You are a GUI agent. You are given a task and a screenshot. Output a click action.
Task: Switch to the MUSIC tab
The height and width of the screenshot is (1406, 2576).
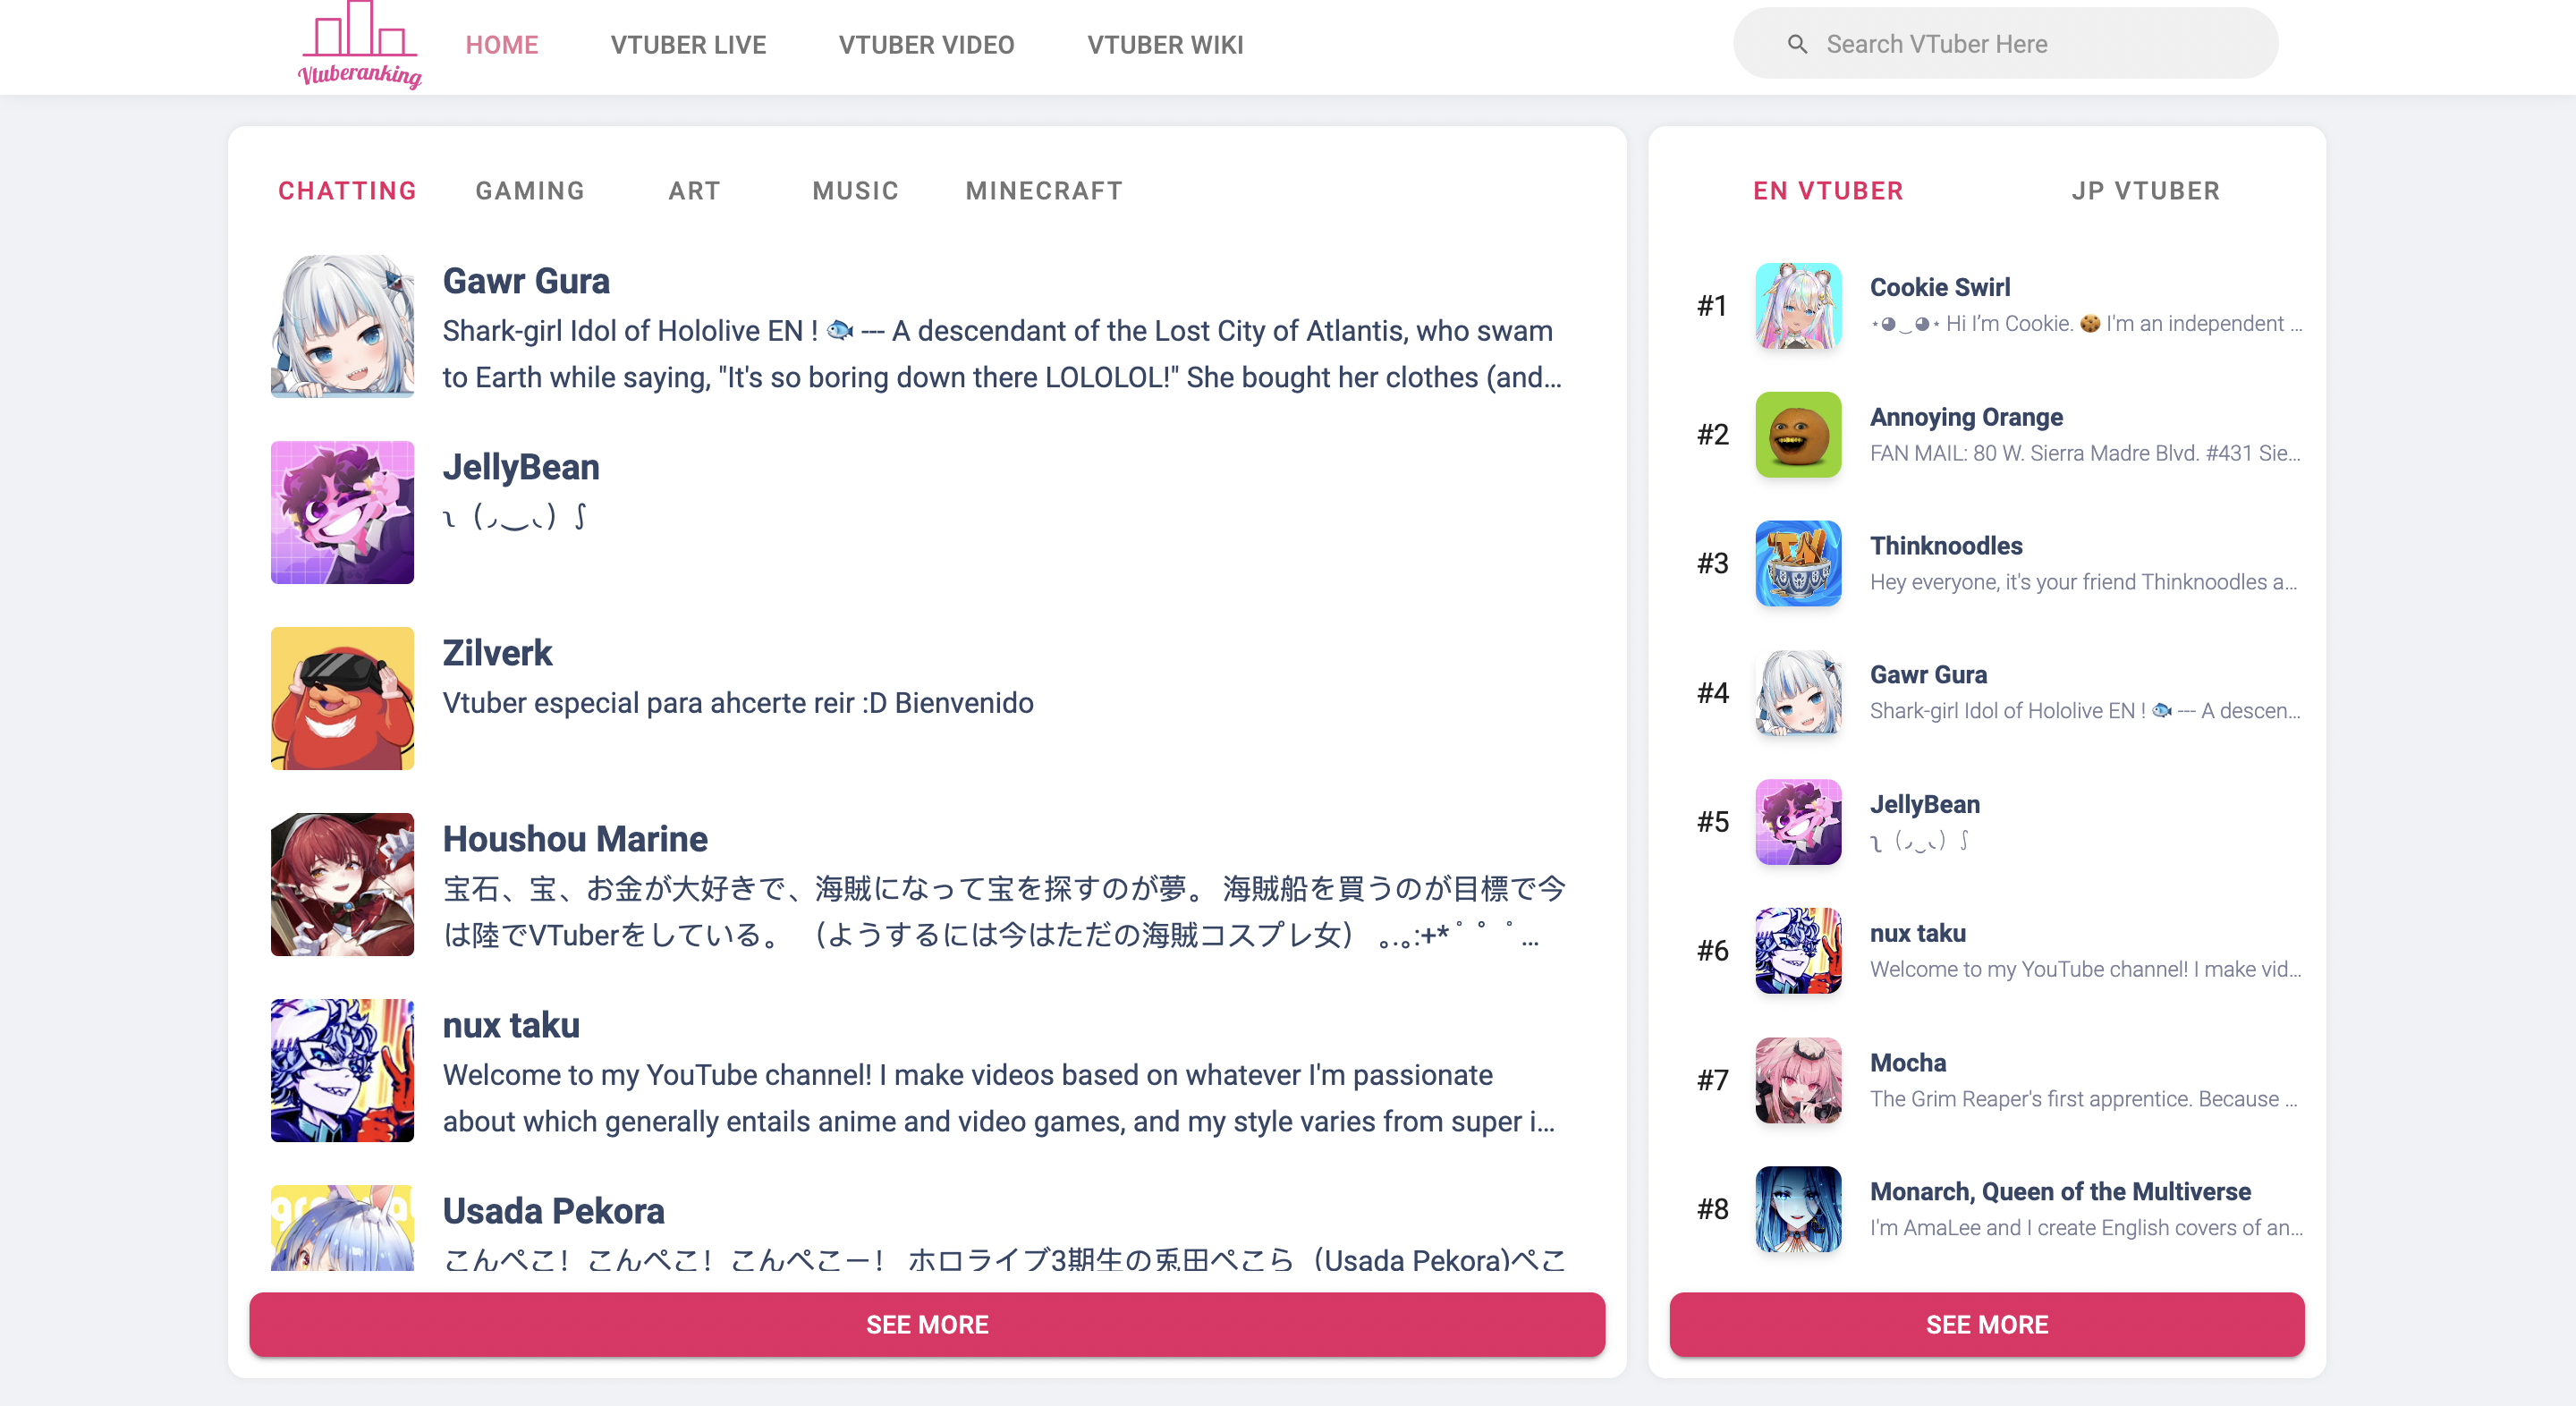click(855, 191)
